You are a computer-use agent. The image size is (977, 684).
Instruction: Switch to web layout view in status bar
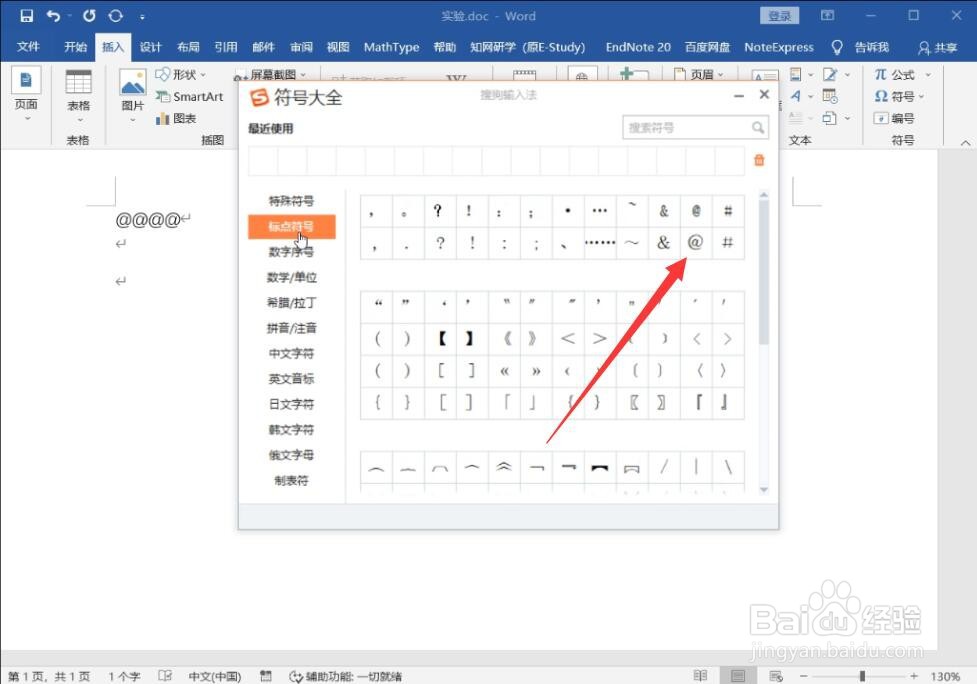776,676
